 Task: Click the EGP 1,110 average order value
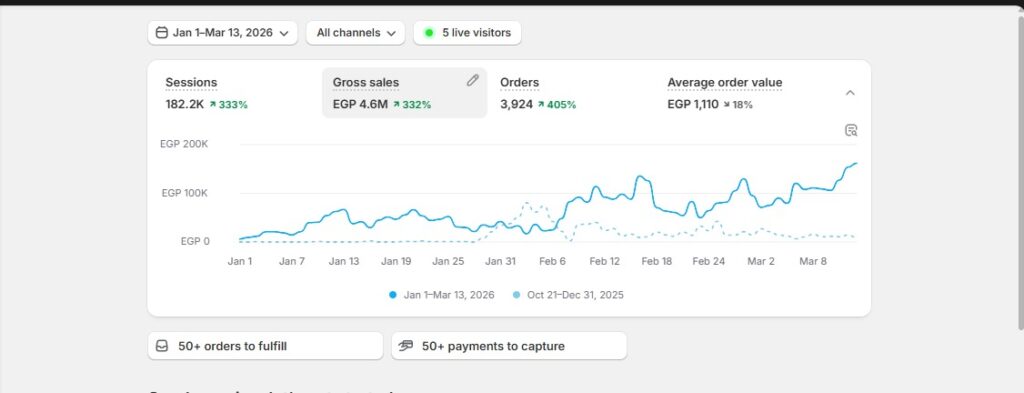click(x=693, y=104)
